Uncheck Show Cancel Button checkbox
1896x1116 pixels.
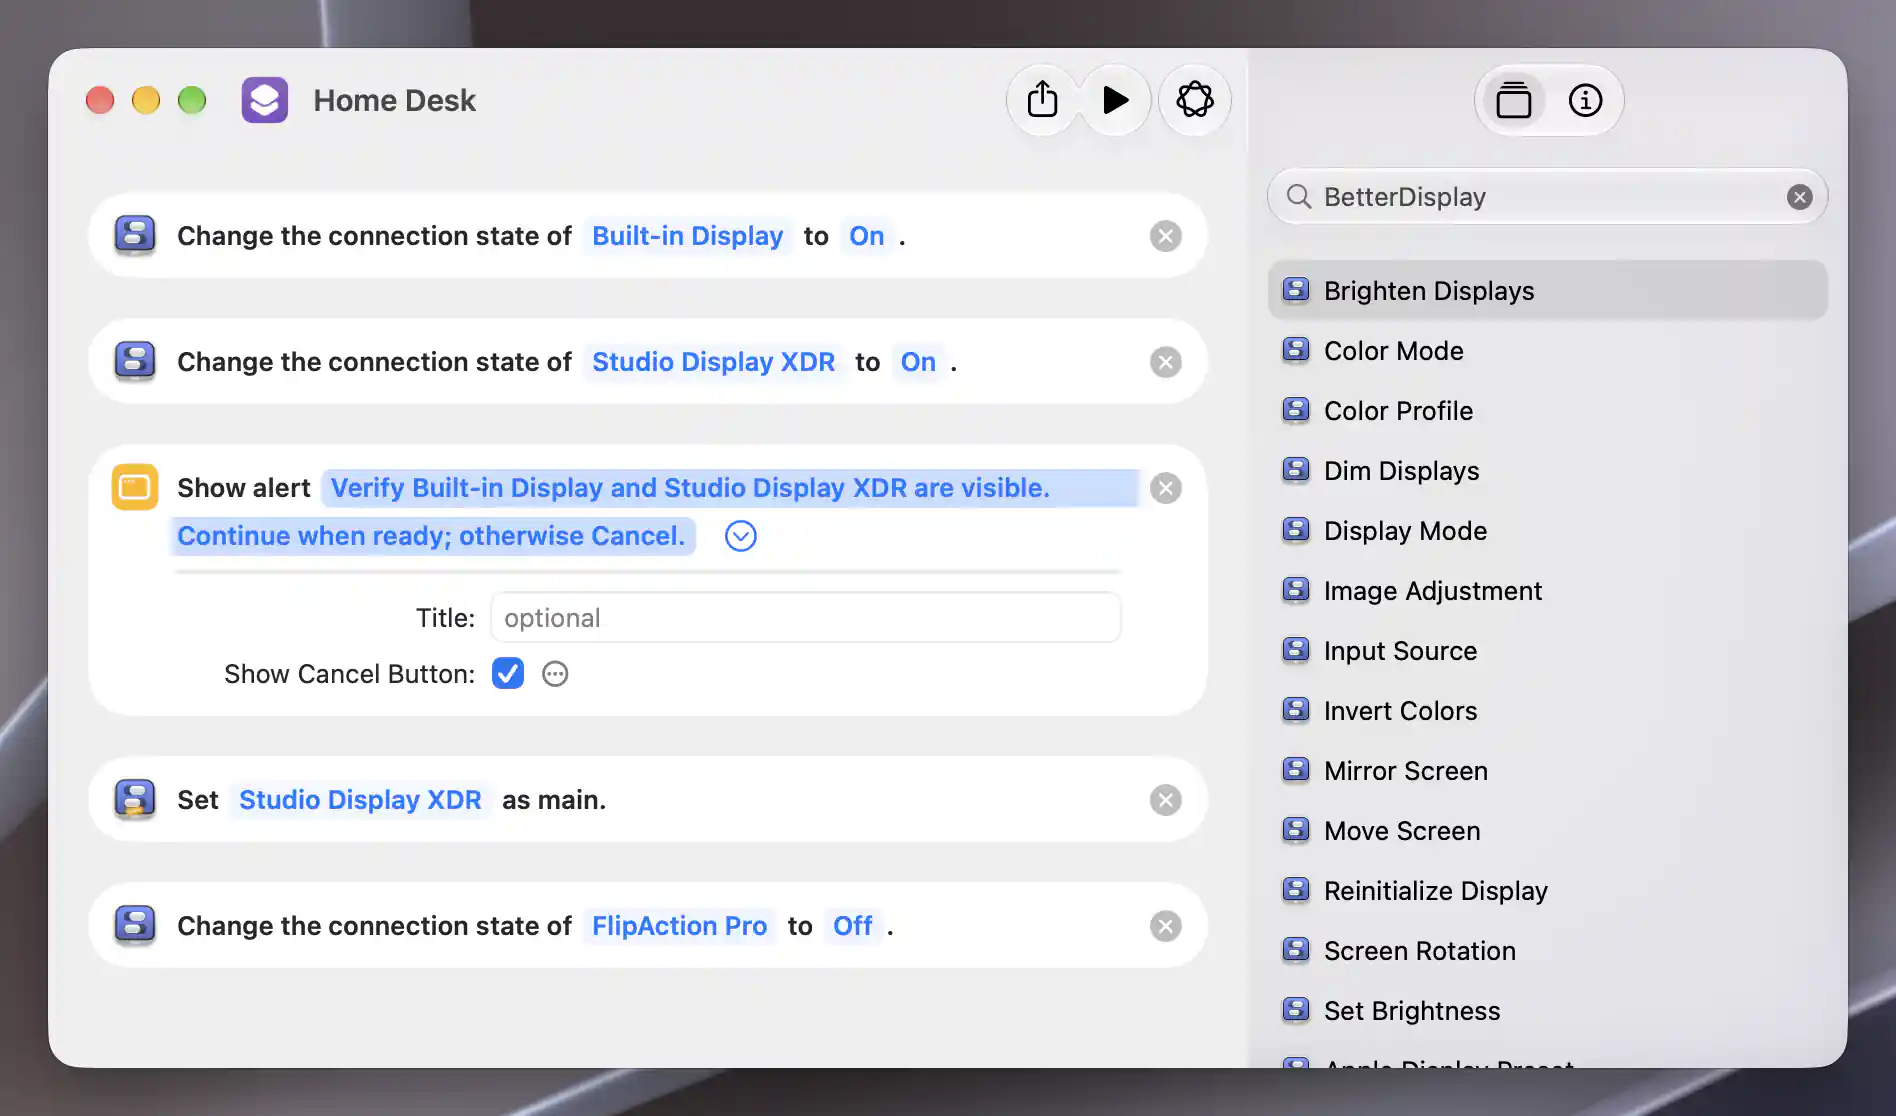click(x=508, y=674)
